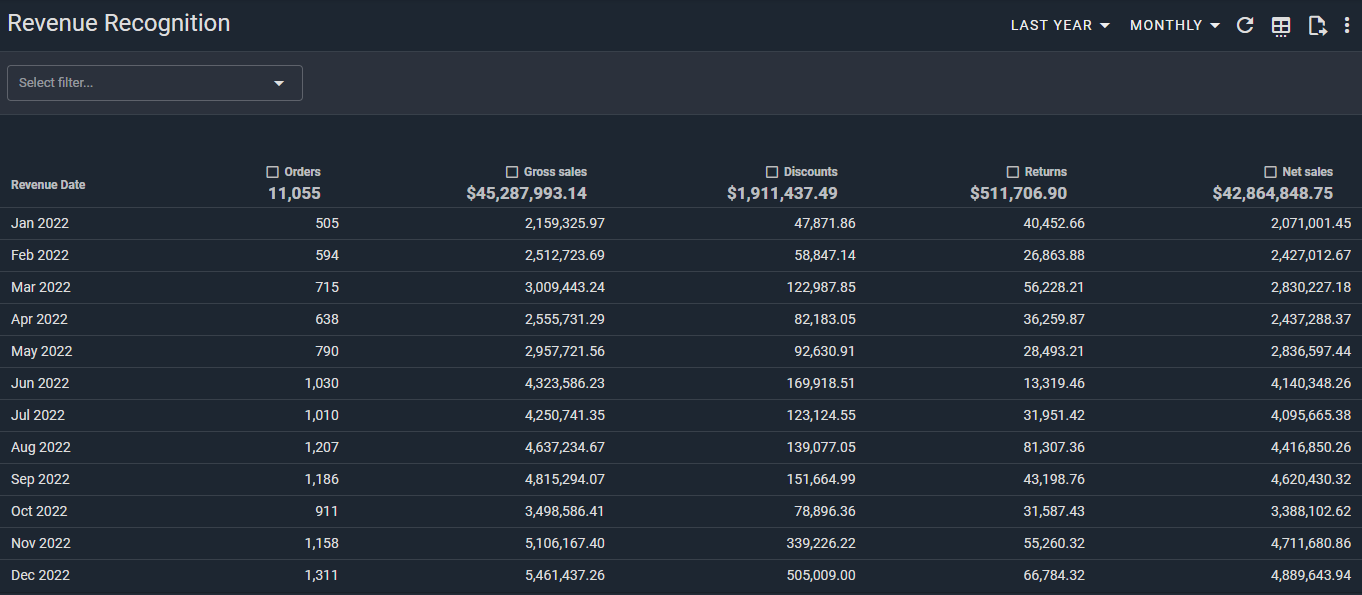
Task: Tick the Orders column checkbox
Action: [x=272, y=172]
